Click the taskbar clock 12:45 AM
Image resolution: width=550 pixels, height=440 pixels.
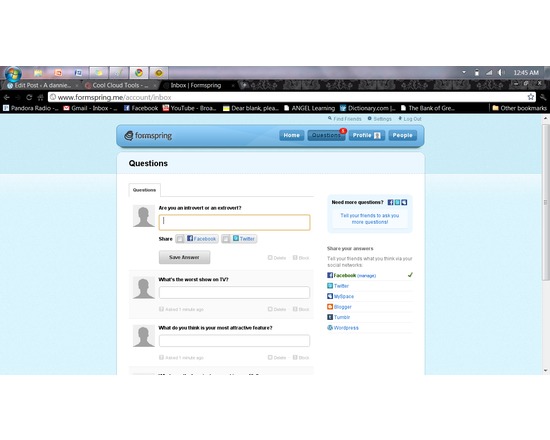click(526, 73)
